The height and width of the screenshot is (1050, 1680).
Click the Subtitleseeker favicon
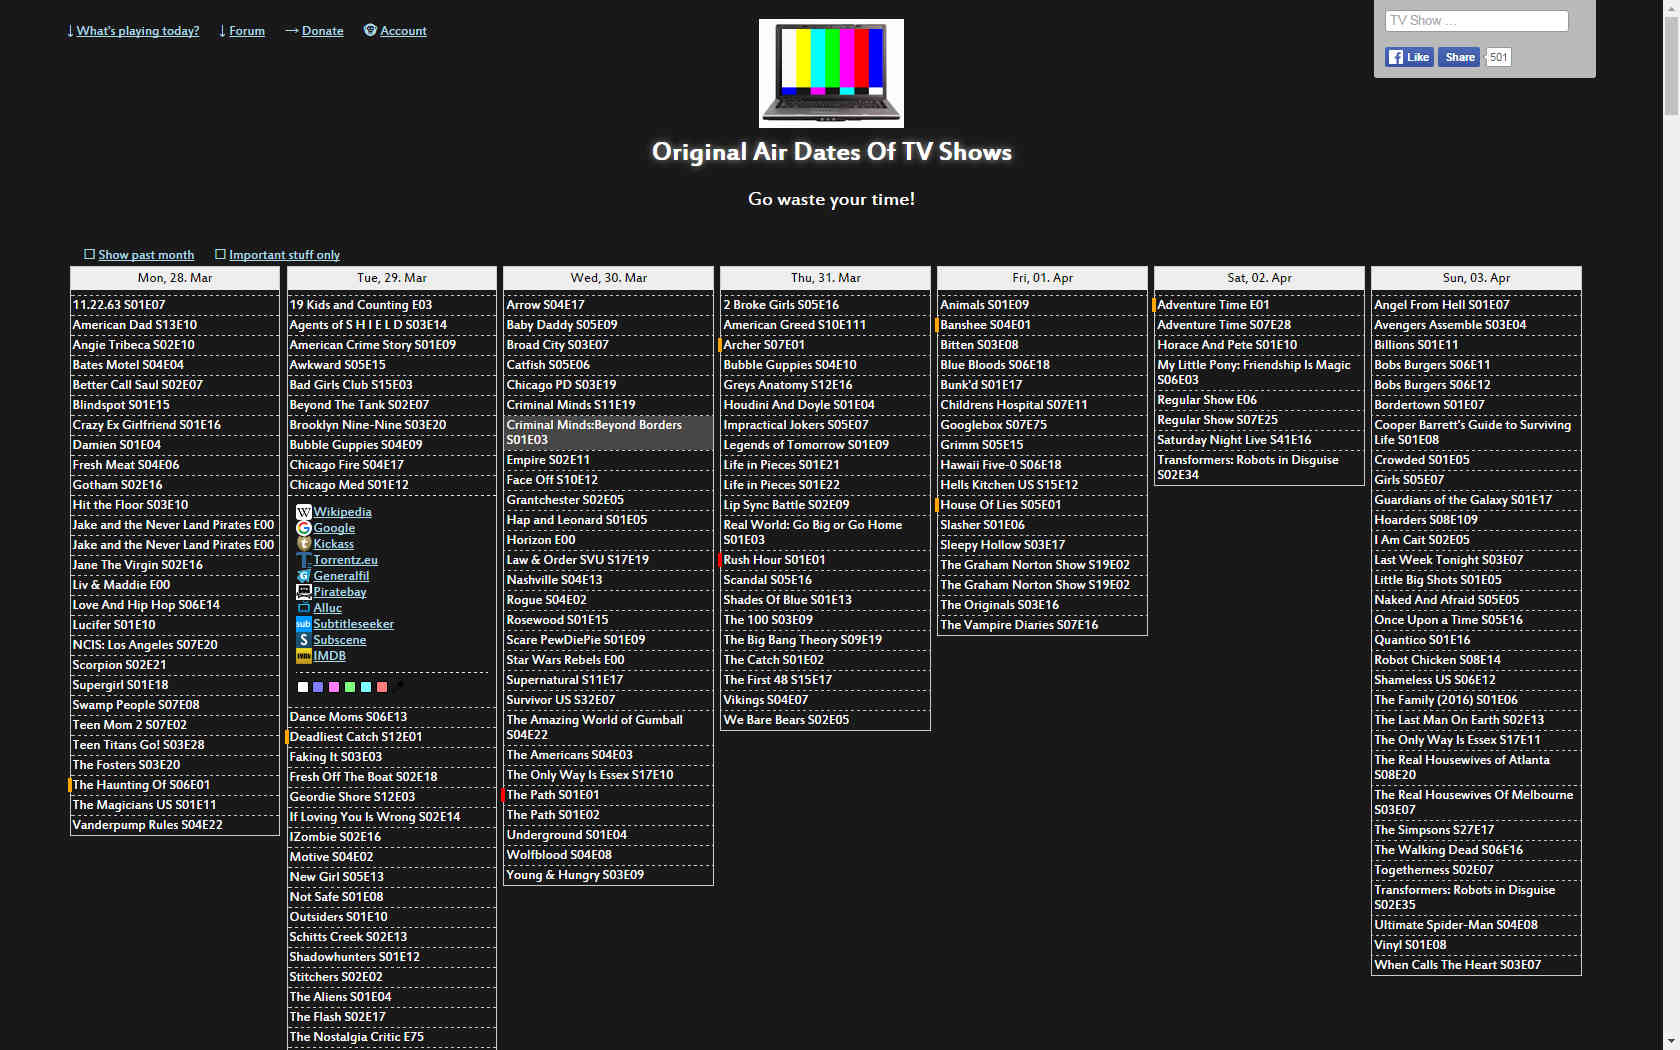point(304,624)
